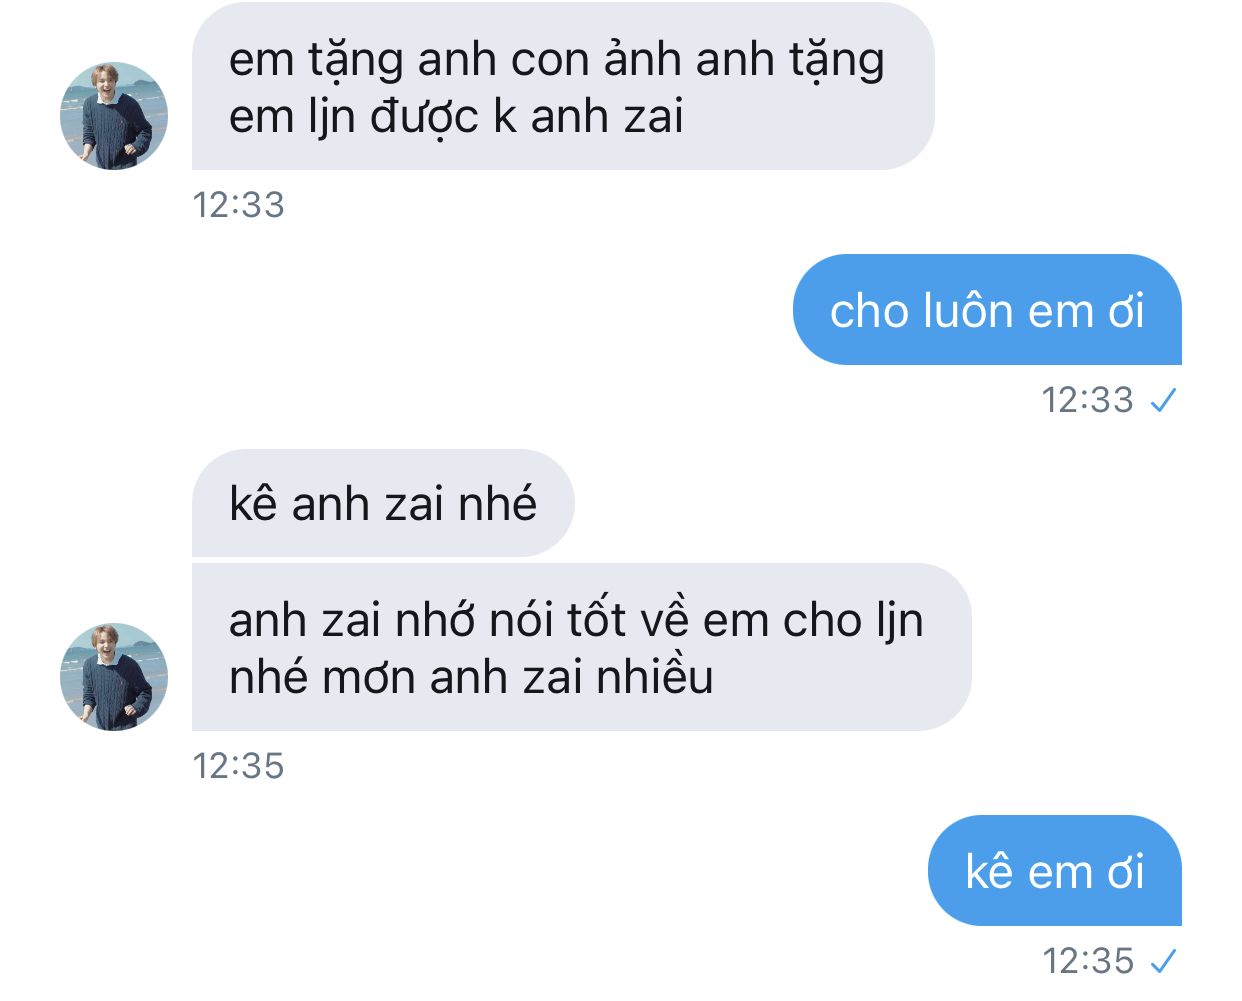Tap the blue 'cho luôn em ơi' bubble
Image resolution: width=1242 pixels, height=1001 pixels.
tap(987, 310)
